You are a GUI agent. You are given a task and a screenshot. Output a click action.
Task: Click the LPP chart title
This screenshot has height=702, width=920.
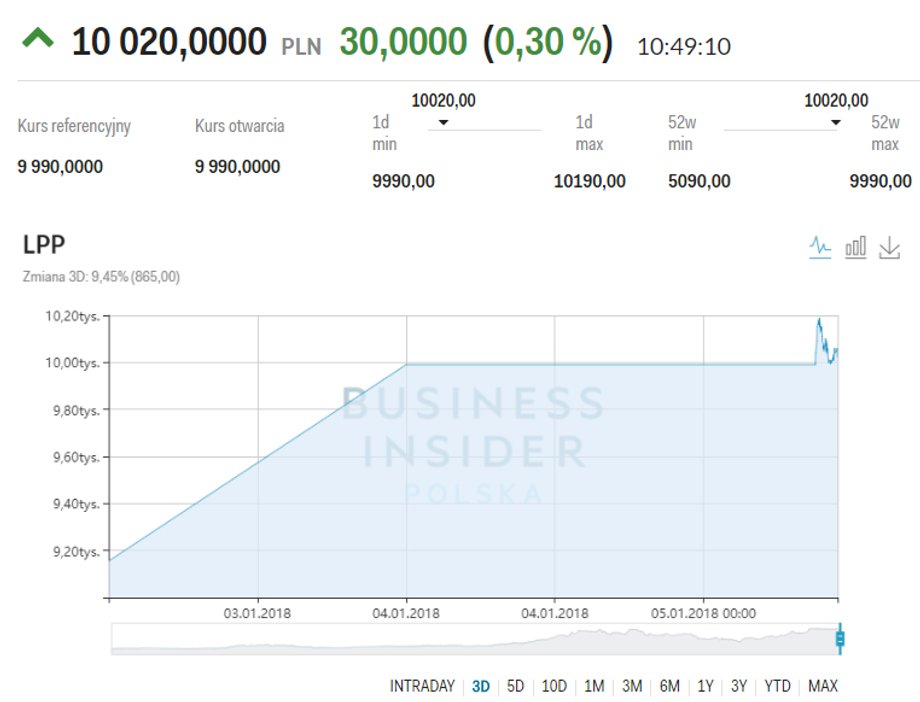click(43, 244)
